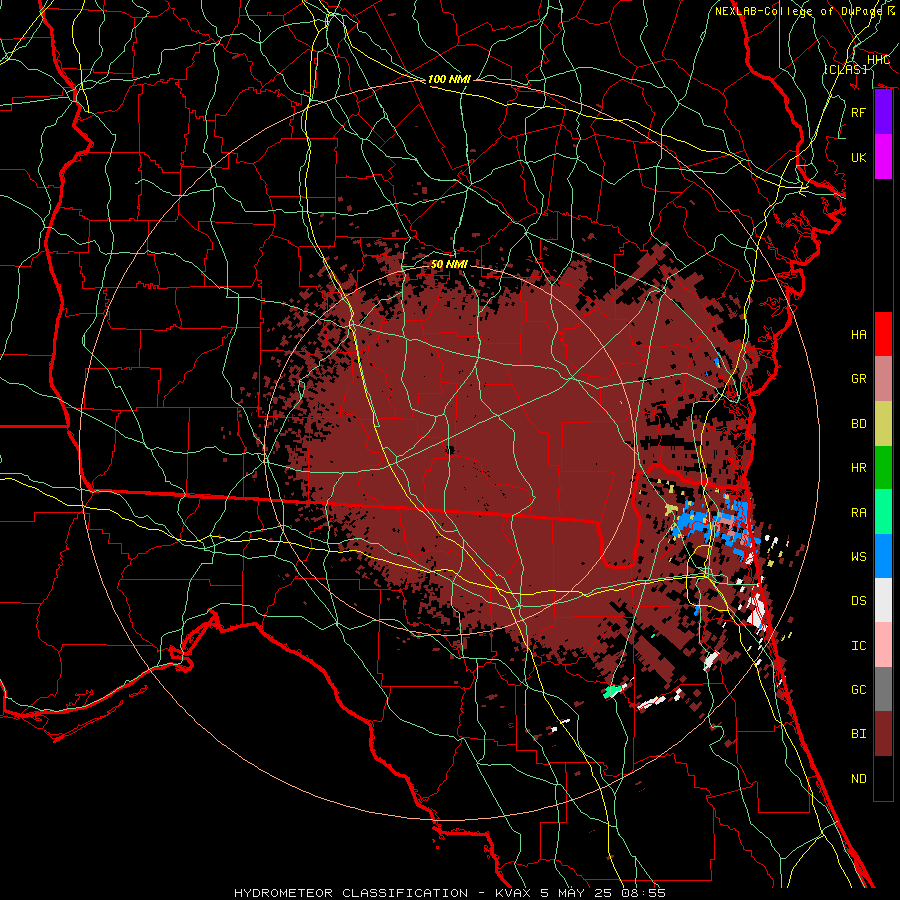Click the RA light green legend swatch
900x900 pixels.
(x=883, y=512)
